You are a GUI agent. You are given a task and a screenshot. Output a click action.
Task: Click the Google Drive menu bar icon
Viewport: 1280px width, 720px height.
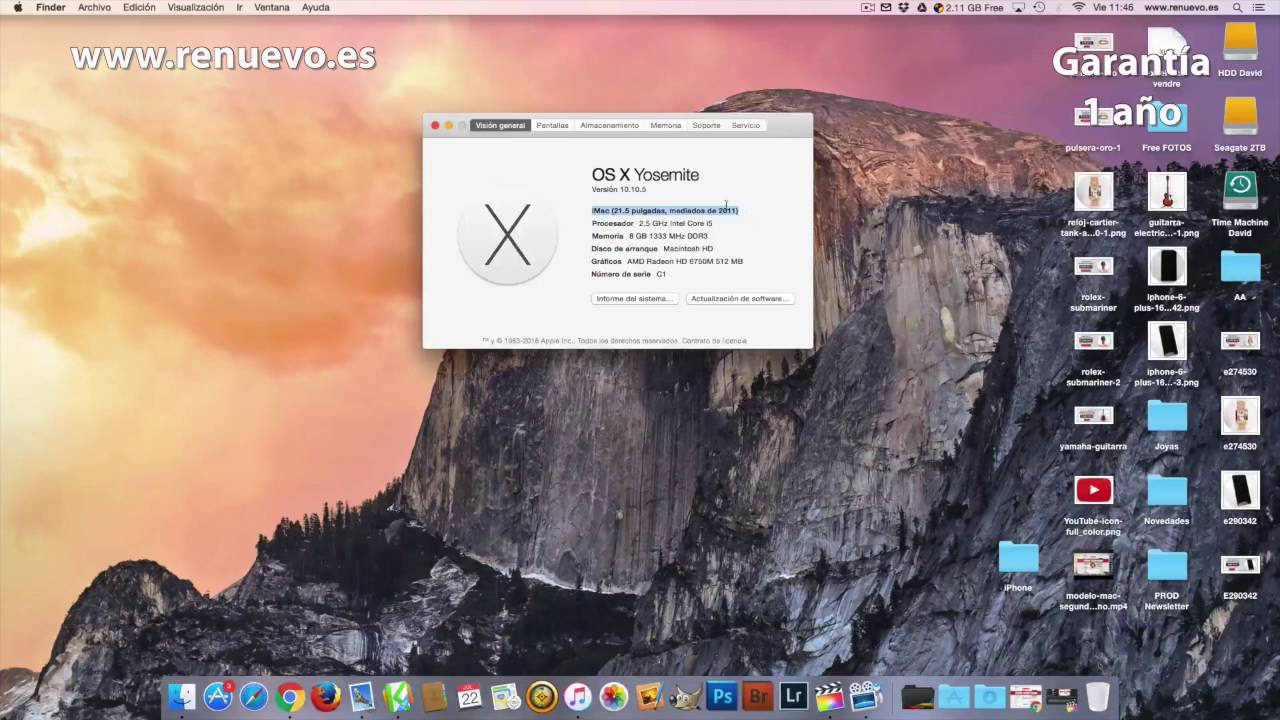921,7
